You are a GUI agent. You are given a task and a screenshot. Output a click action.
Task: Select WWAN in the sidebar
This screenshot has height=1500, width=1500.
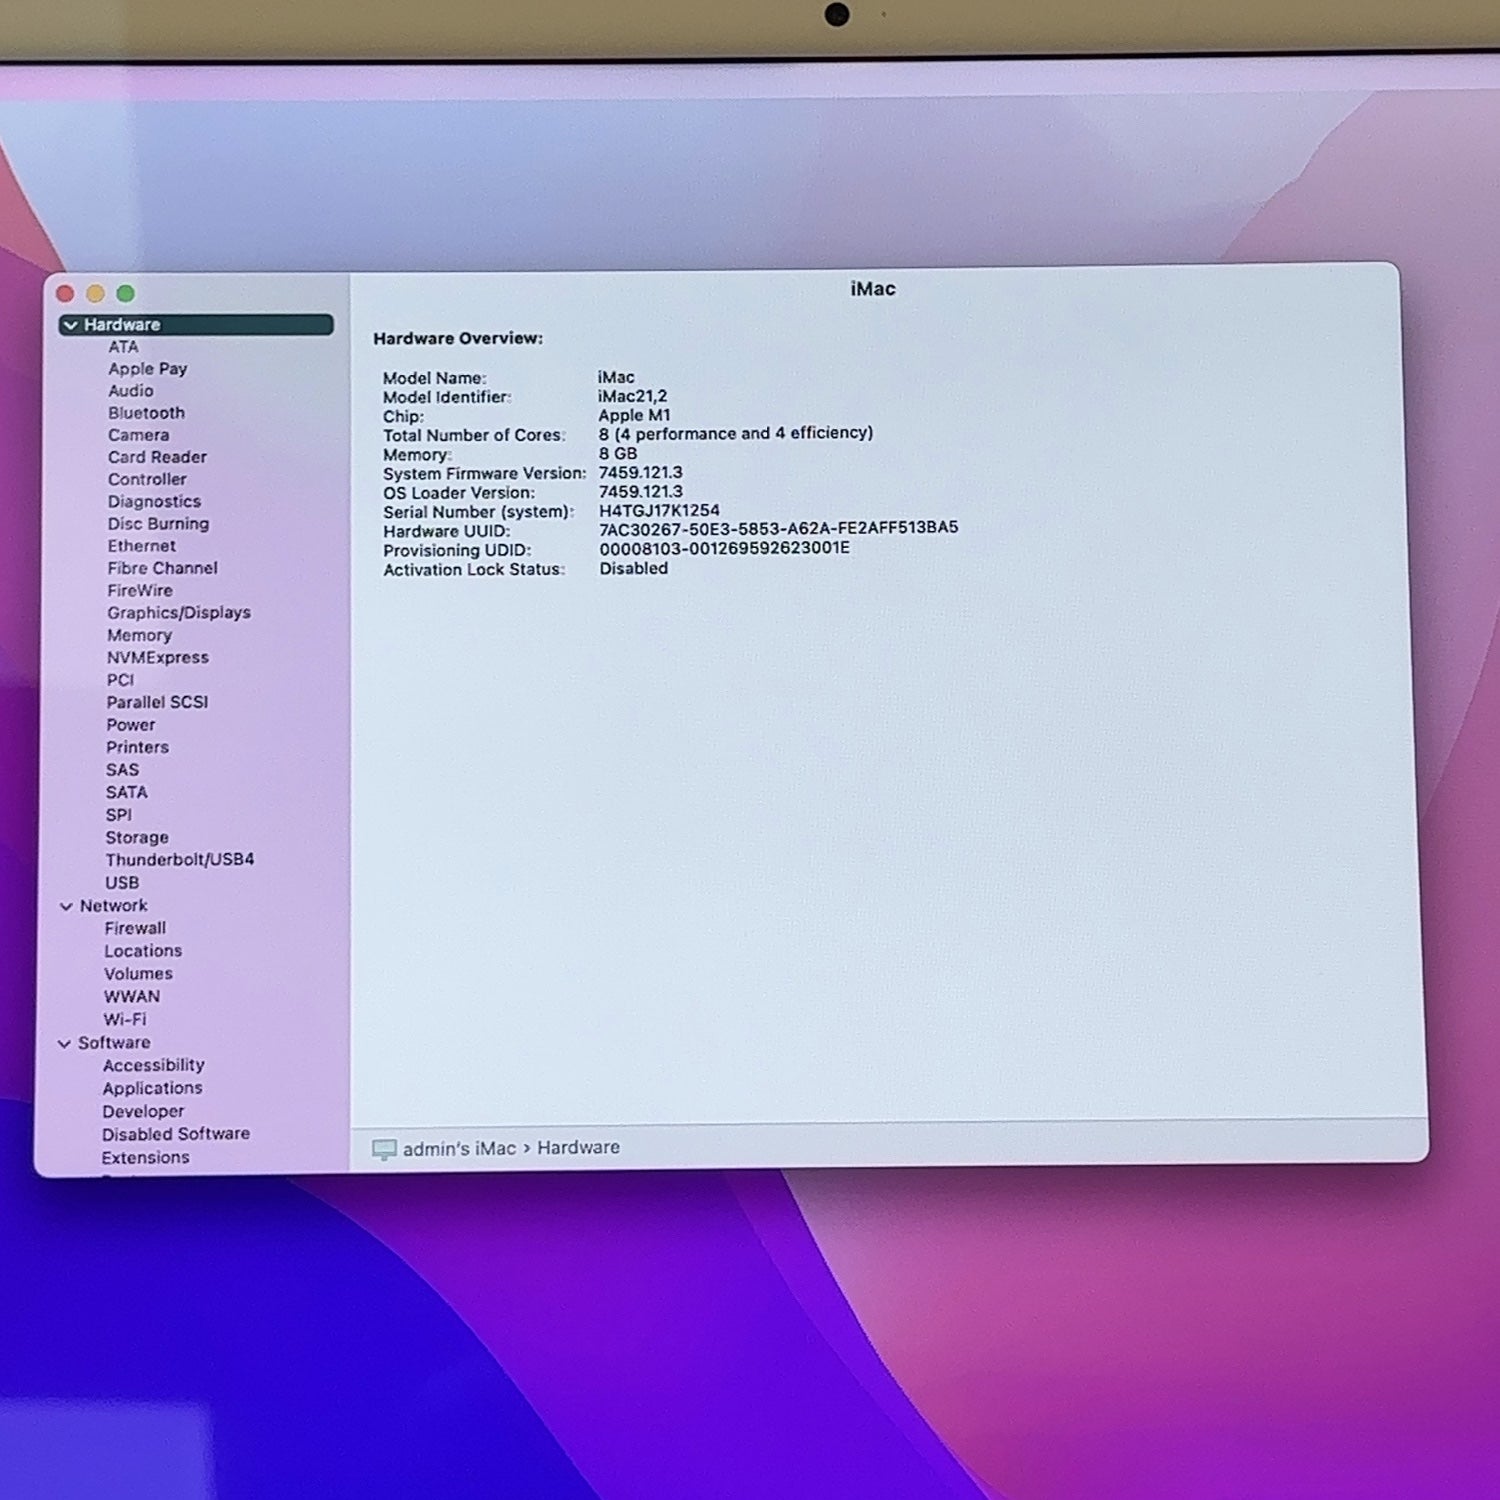[x=132, y=997]
